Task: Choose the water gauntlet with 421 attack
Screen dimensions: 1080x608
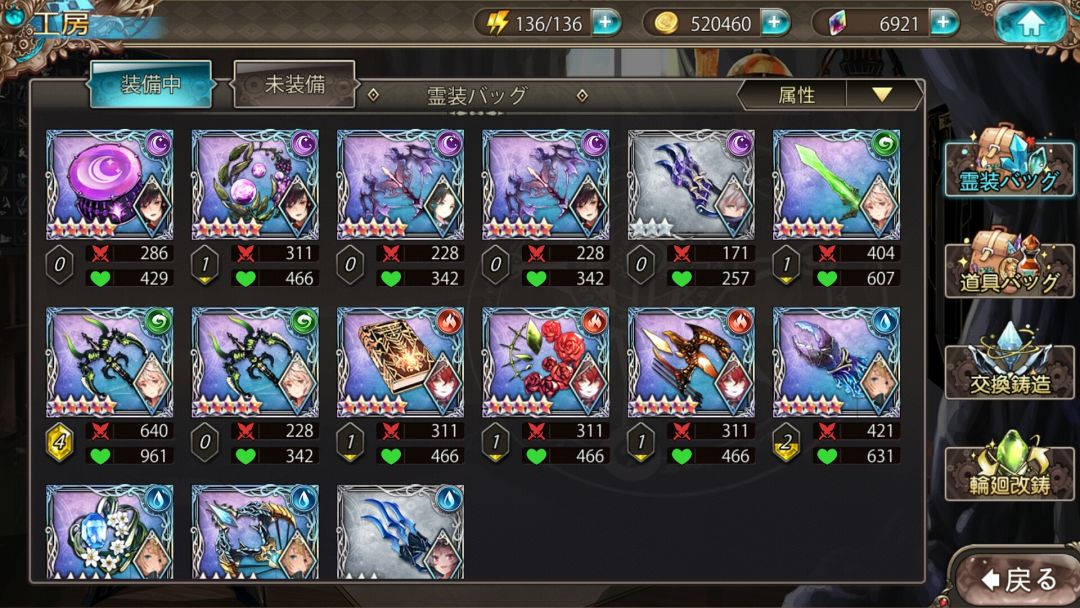Action: tap(836, 362)
